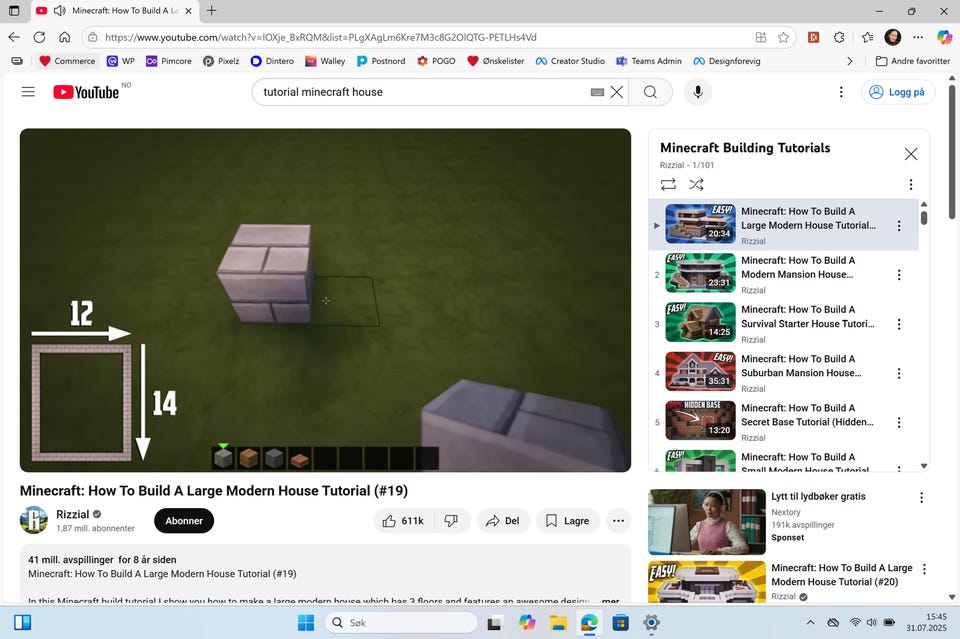Open browser home page icon
Viewport: 960px width, 639px height.
tap(64, 37)
